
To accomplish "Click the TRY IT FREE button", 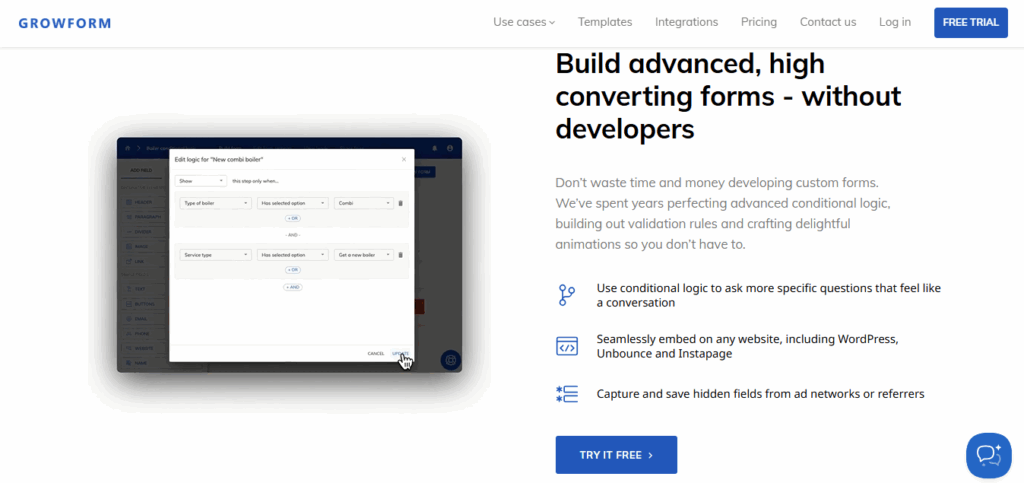I will point(616,455).
